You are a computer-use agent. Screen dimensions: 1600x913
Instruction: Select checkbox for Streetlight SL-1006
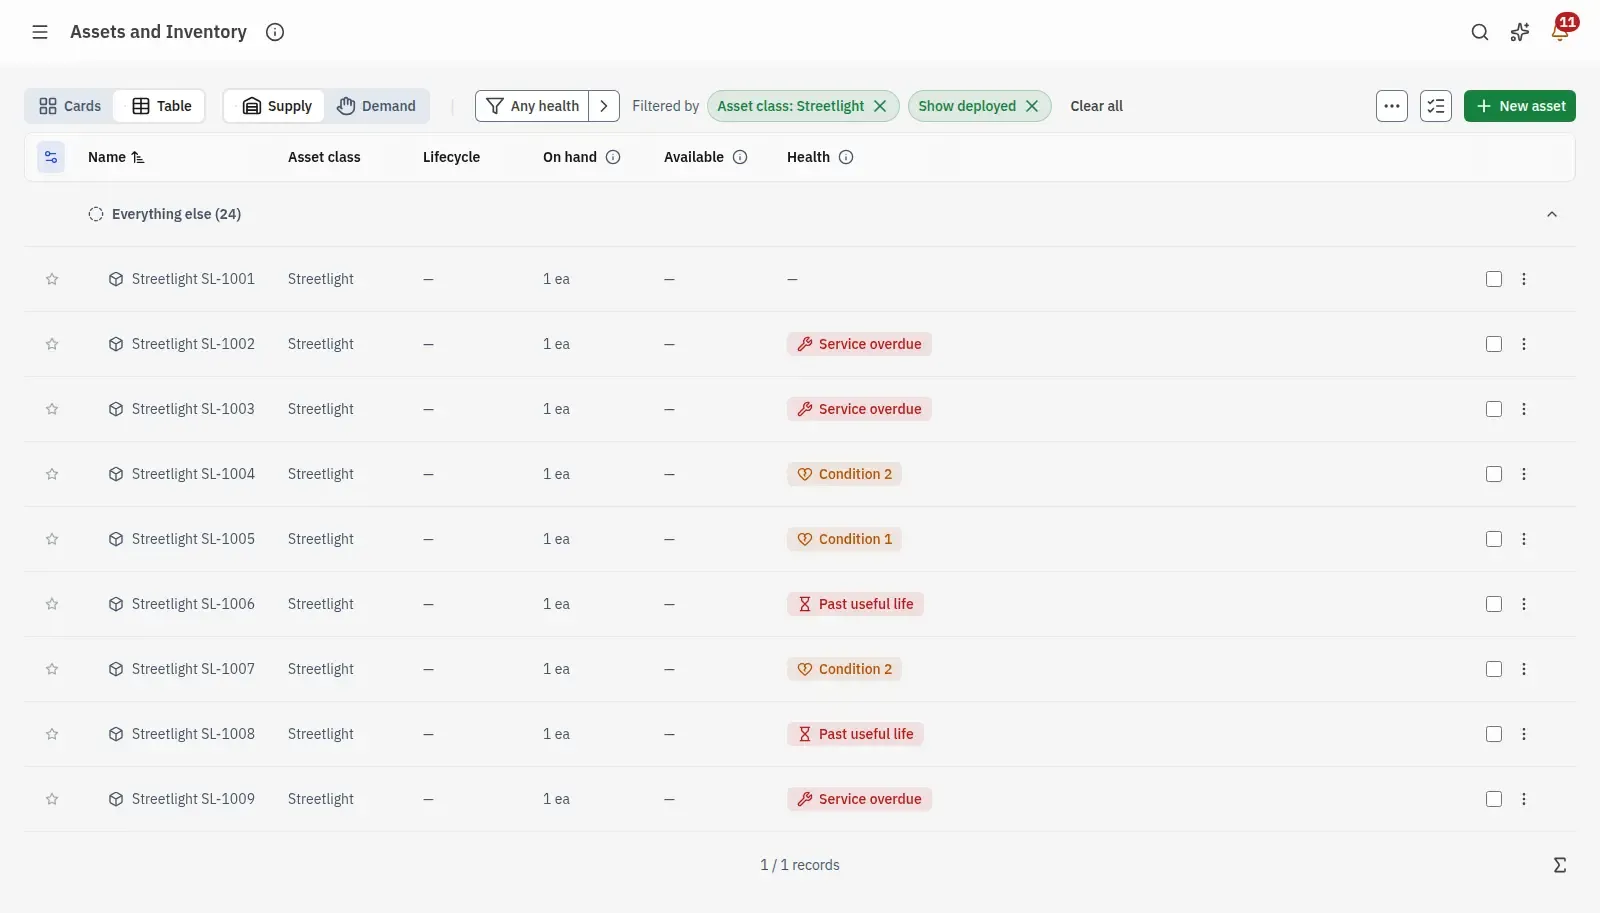[1494, 604]
